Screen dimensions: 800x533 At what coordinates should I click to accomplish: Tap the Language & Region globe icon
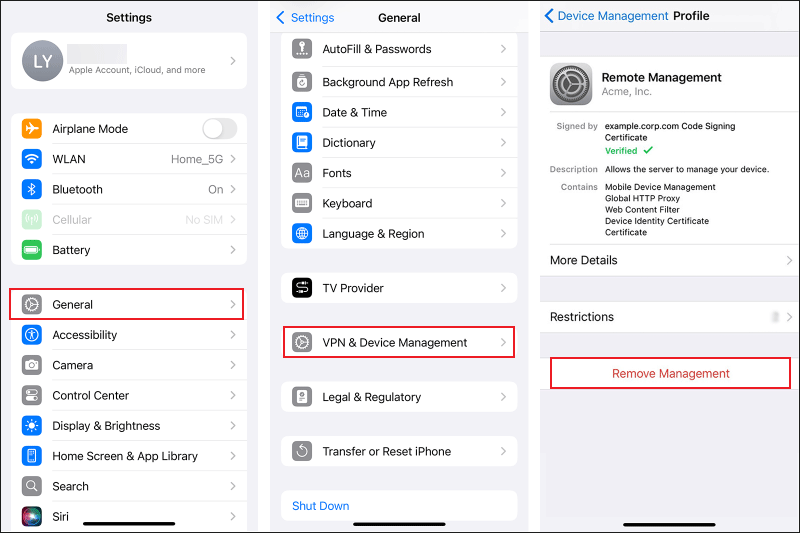tap(302, 234)
